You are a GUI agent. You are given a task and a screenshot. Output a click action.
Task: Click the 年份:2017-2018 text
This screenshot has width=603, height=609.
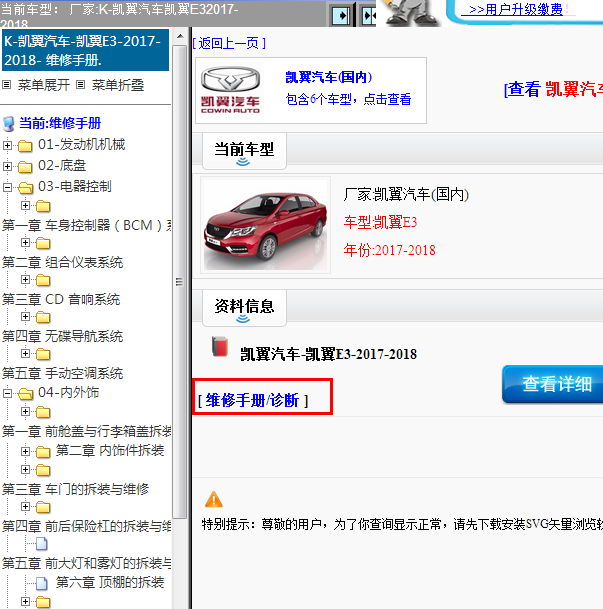point(389,251)
